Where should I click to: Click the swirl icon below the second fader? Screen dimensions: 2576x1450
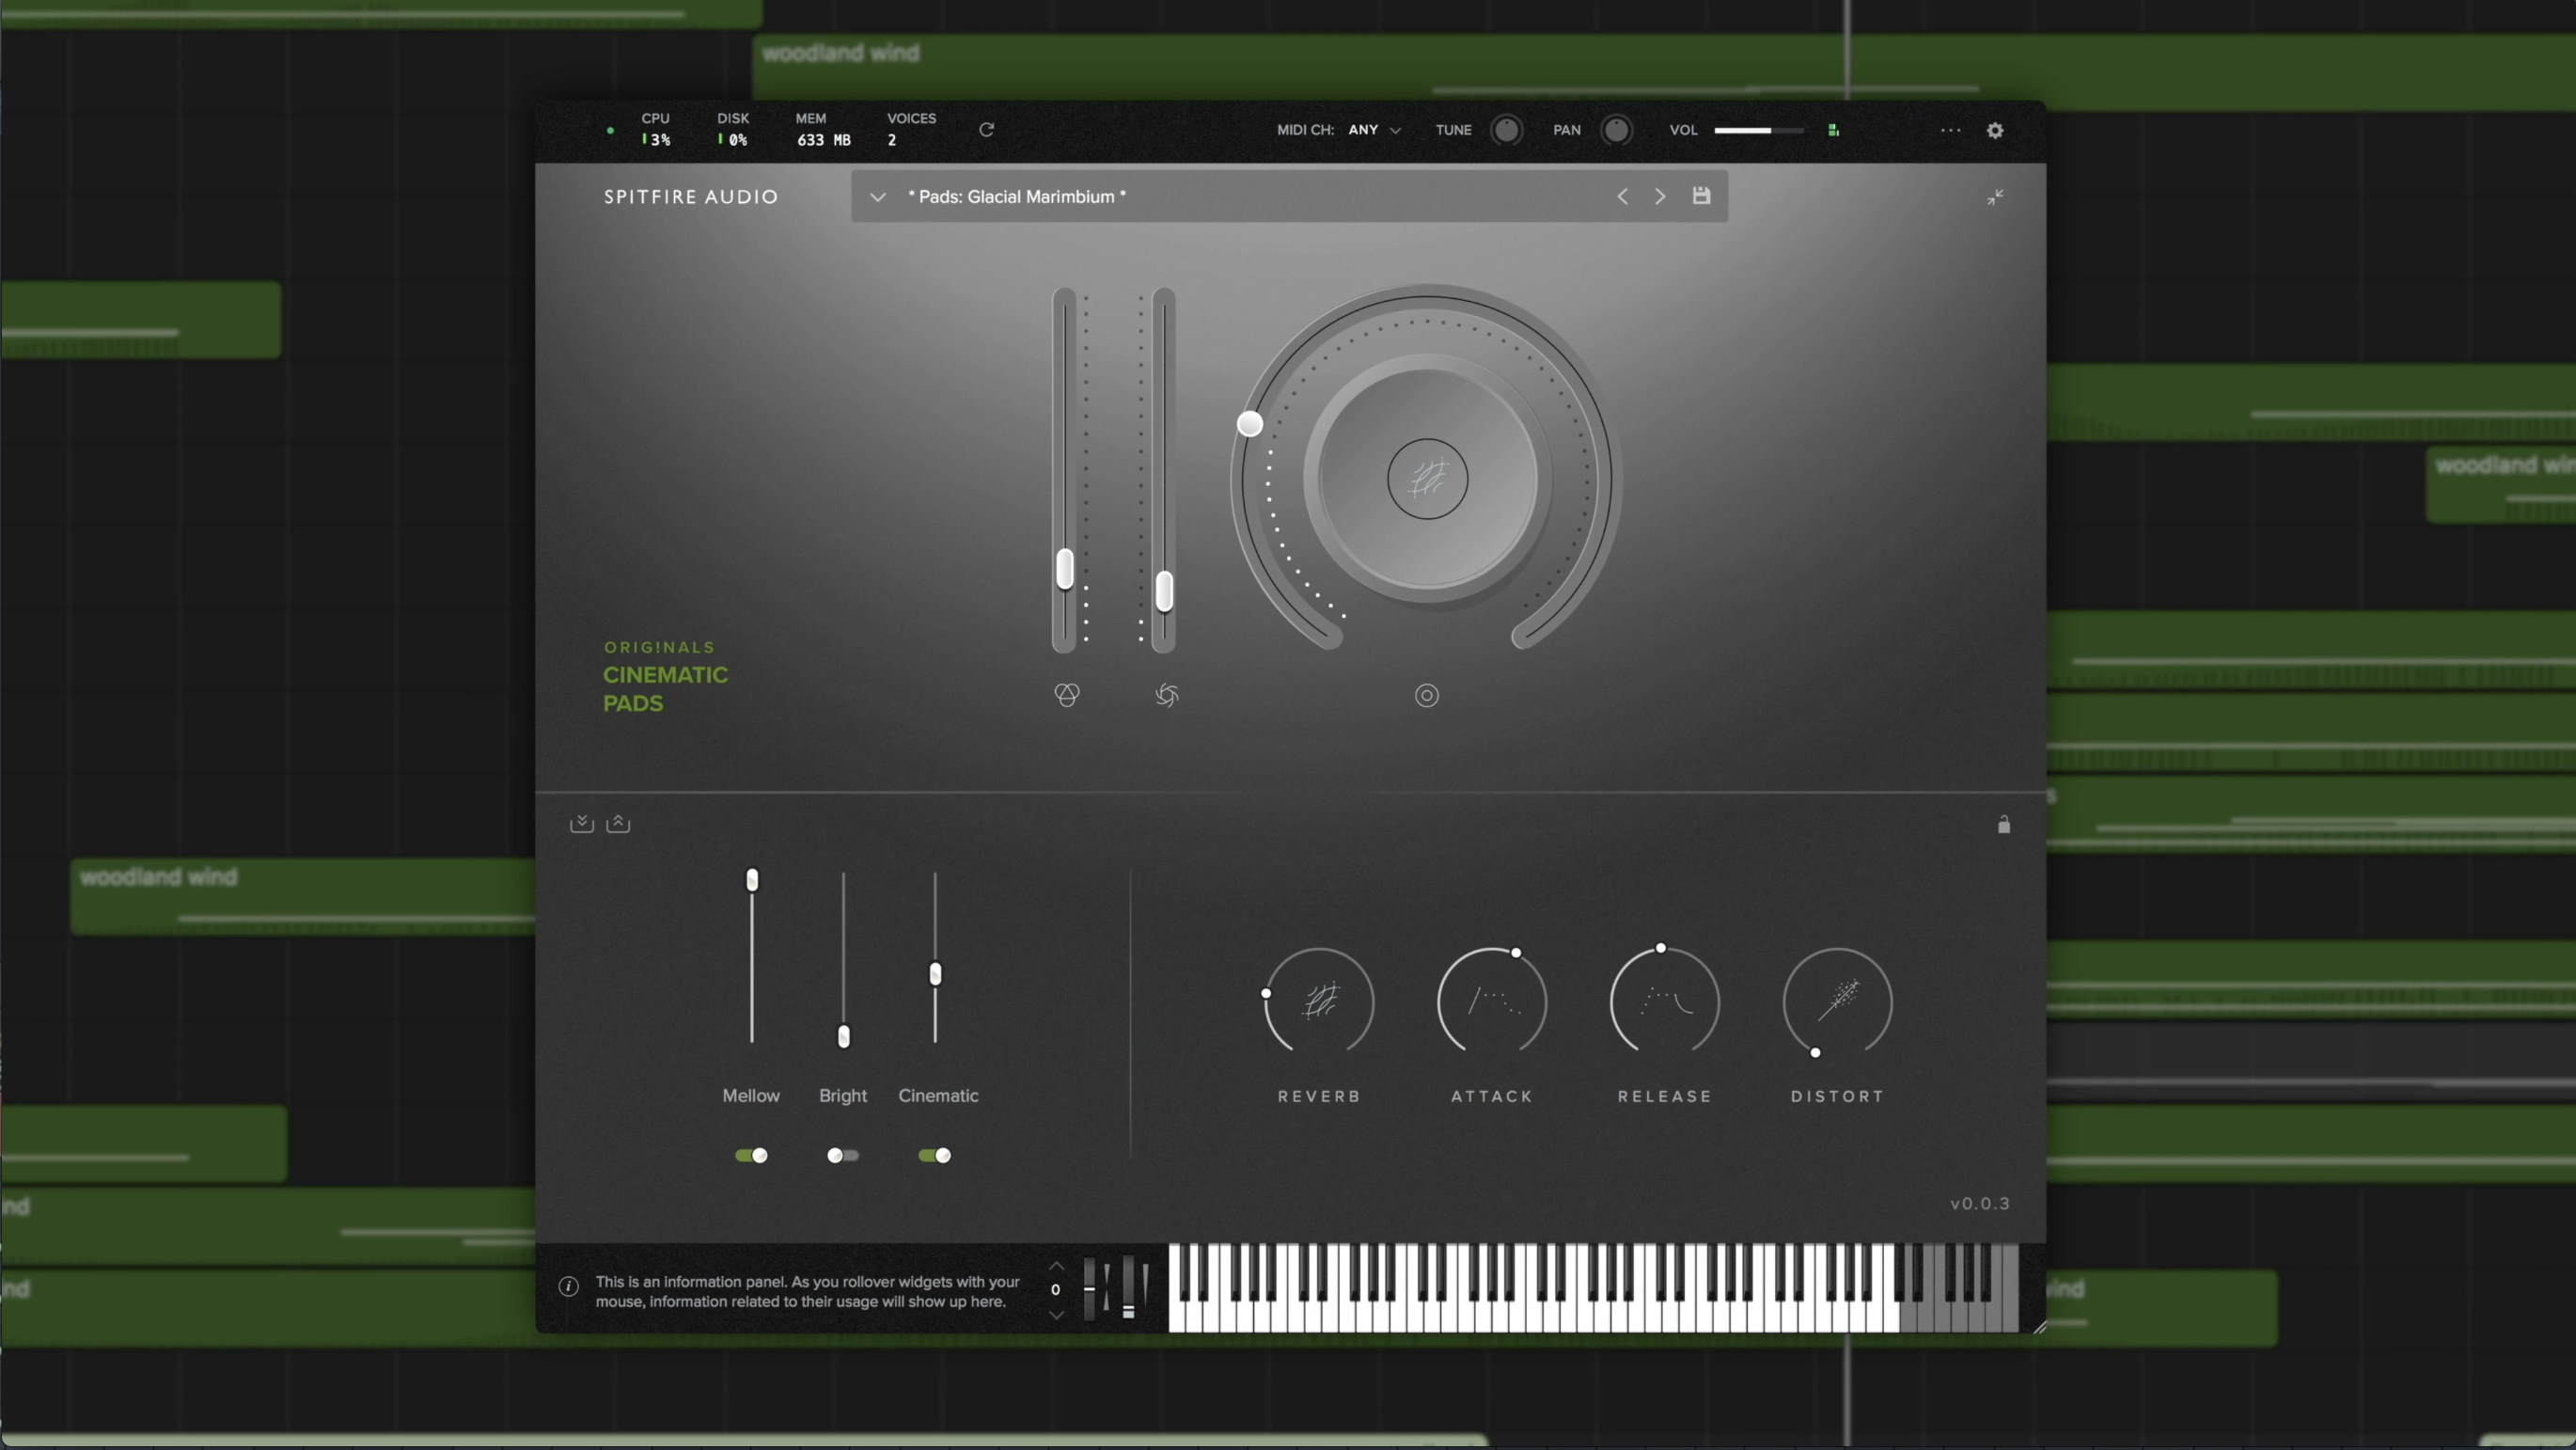(x=1166, y=695)
